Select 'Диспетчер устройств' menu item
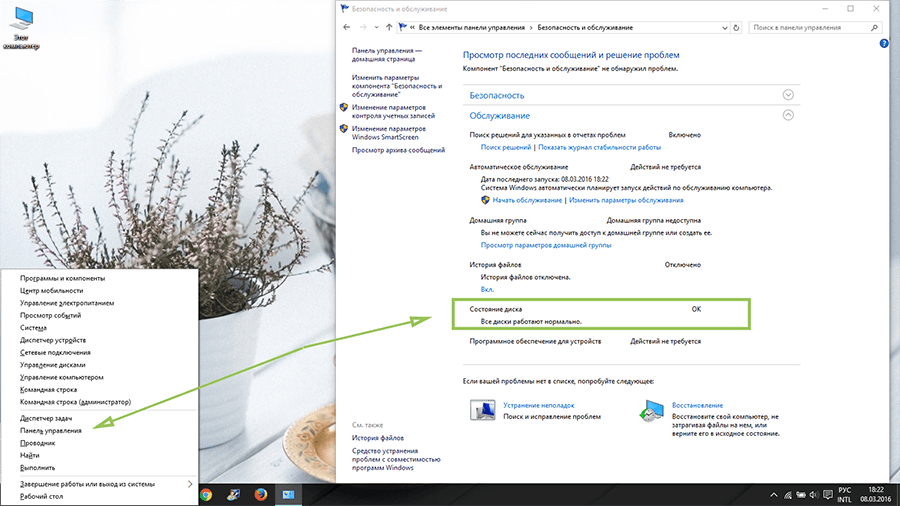The image size is (900, 506). pyautogui.click(x=100, y=340)
